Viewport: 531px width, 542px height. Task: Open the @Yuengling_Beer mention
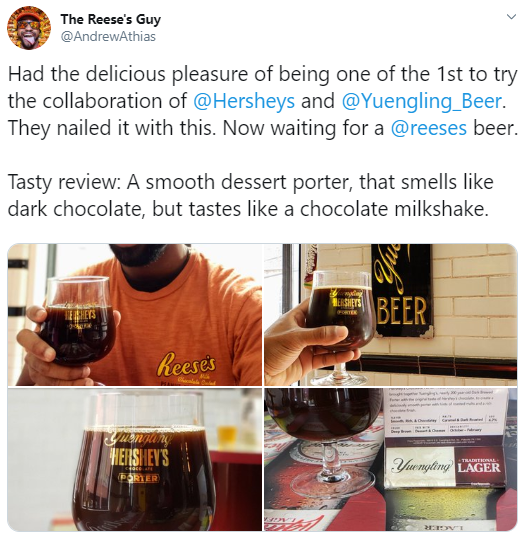point(421,101)
